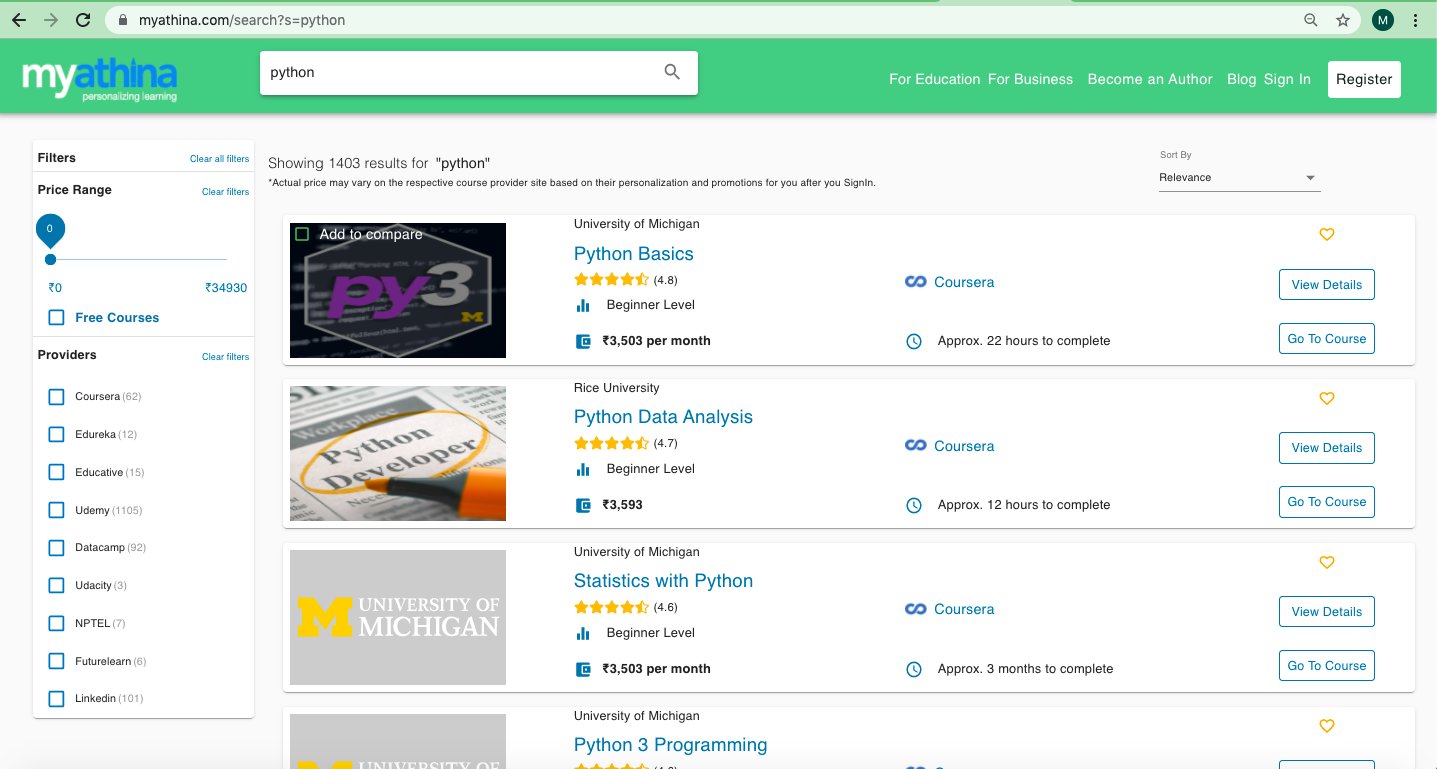Tick the Edureka provider checkbox

click(x=57, y=434)
